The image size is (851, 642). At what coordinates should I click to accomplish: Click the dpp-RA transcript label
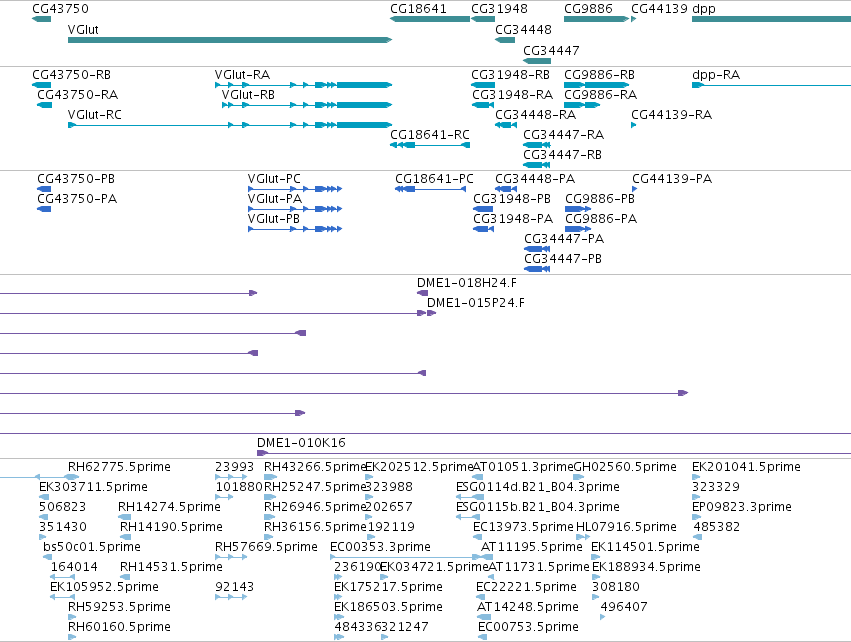(x=716, y=74)
